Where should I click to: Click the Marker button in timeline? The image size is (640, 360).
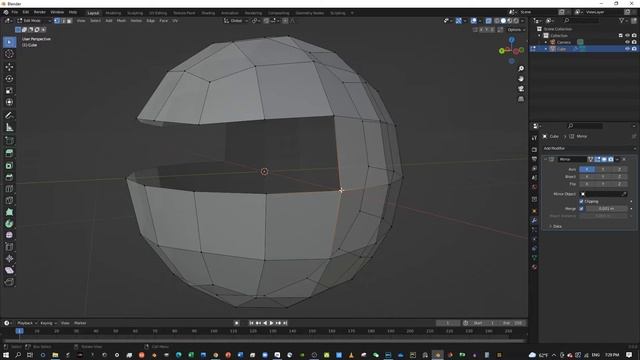click(x=80, y=323)
